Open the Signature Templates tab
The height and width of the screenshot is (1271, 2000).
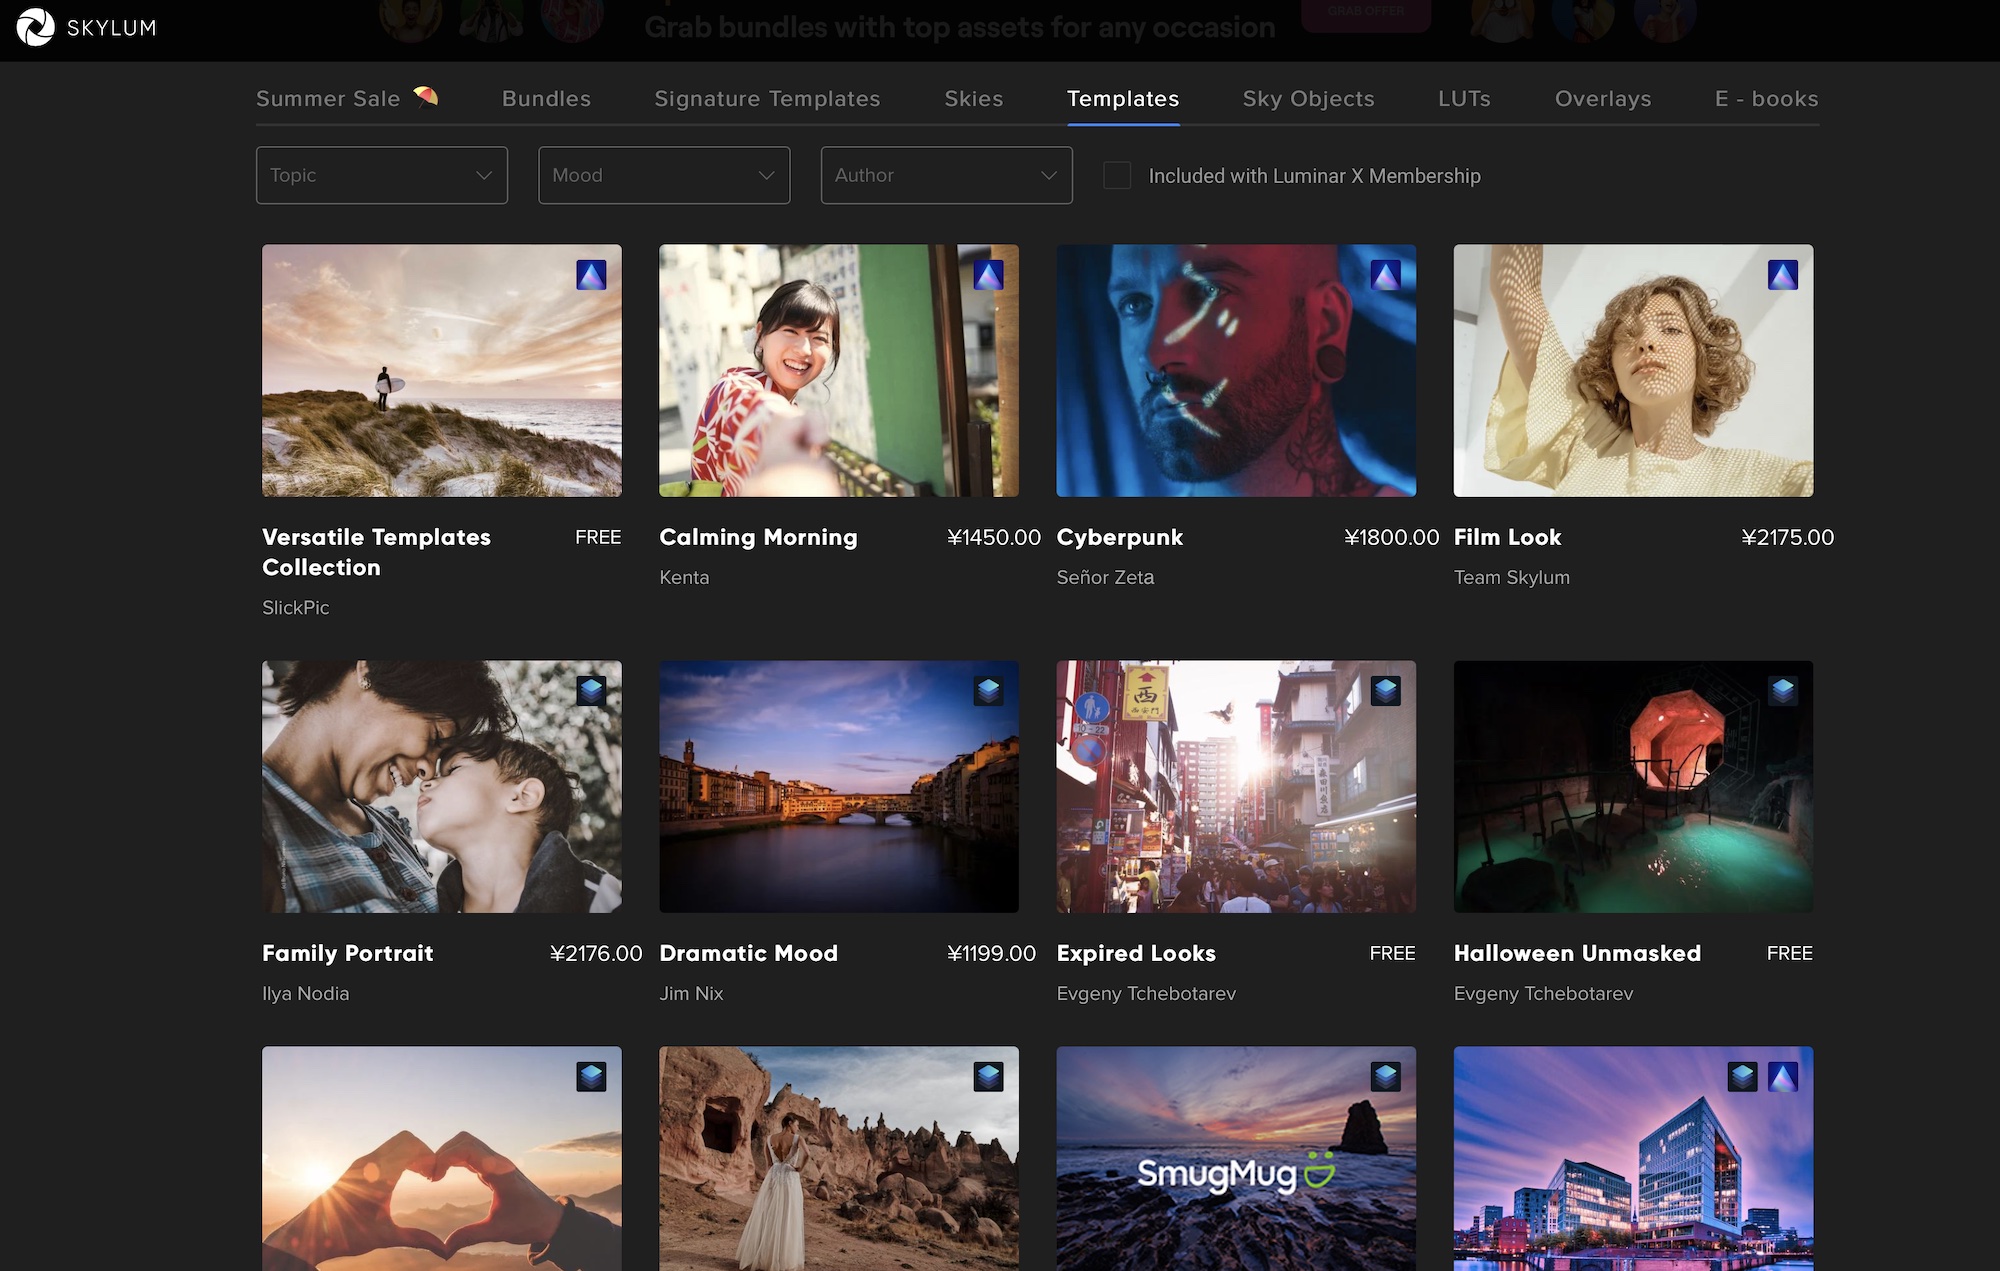pos(767,99)
